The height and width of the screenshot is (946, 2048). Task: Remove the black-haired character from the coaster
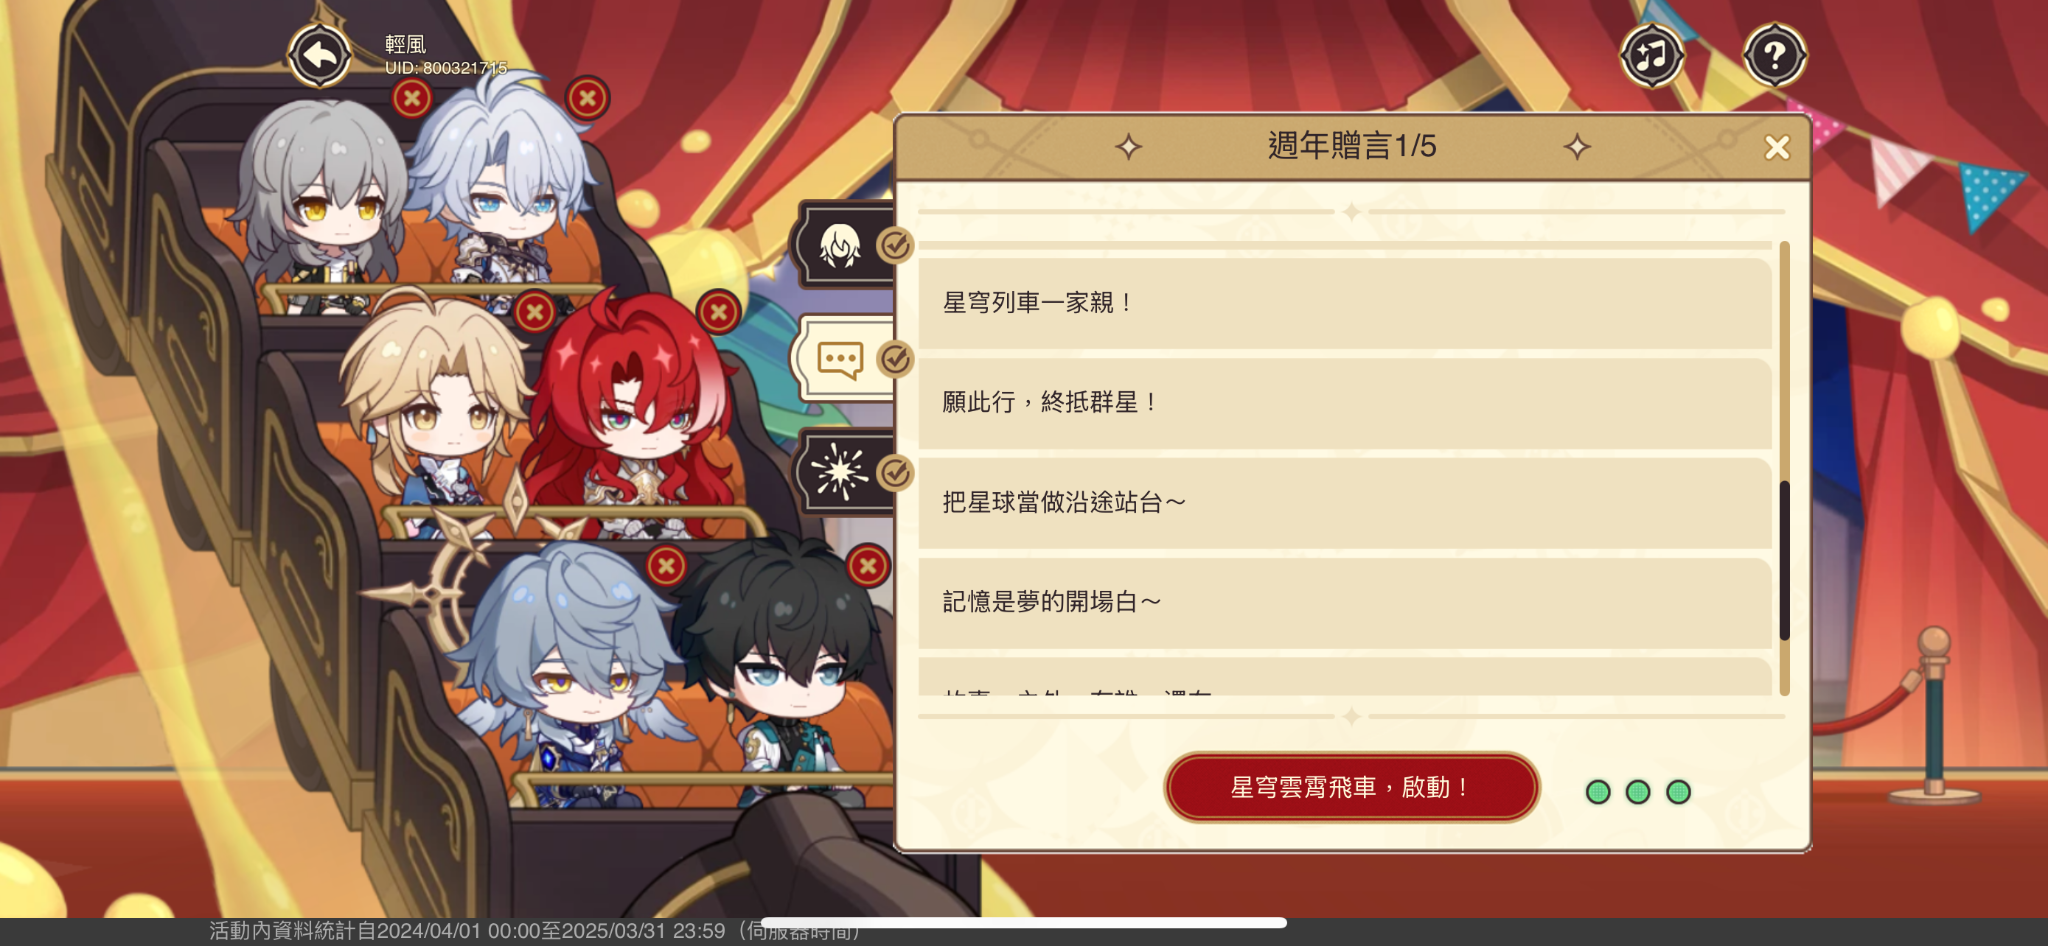point(868,566)
